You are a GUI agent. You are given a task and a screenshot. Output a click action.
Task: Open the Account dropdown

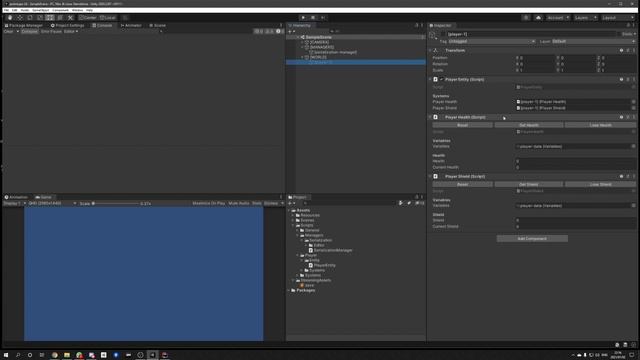pyautogui.click(x=558, y=18)
